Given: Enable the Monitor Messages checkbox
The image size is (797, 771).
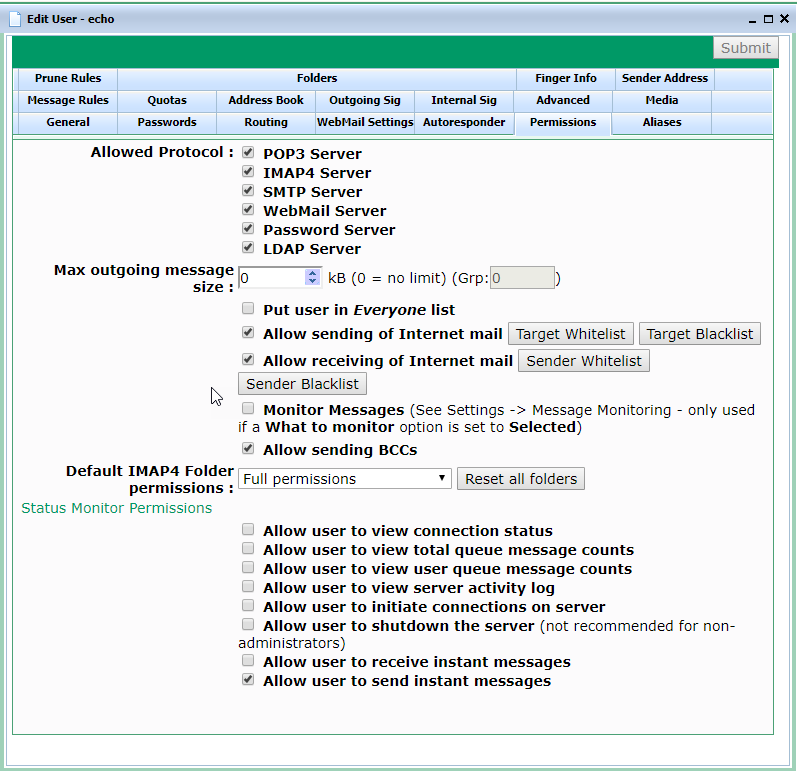Looking at the screenshot, I should point(248,408).
